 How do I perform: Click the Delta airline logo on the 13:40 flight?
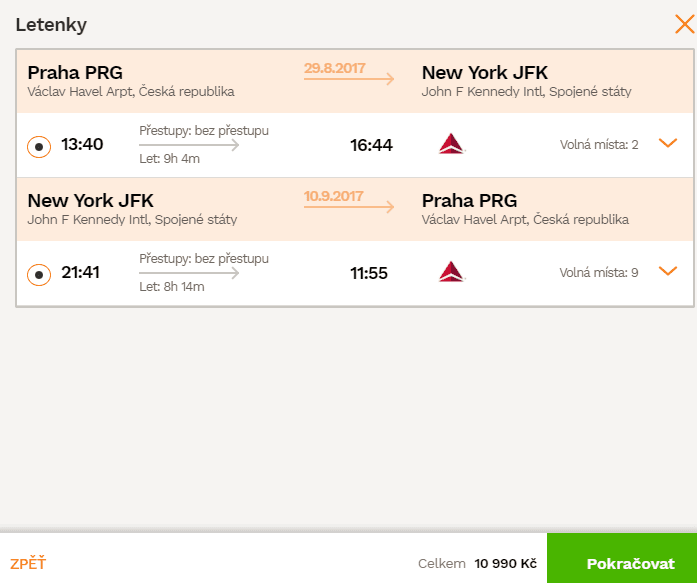452,144
